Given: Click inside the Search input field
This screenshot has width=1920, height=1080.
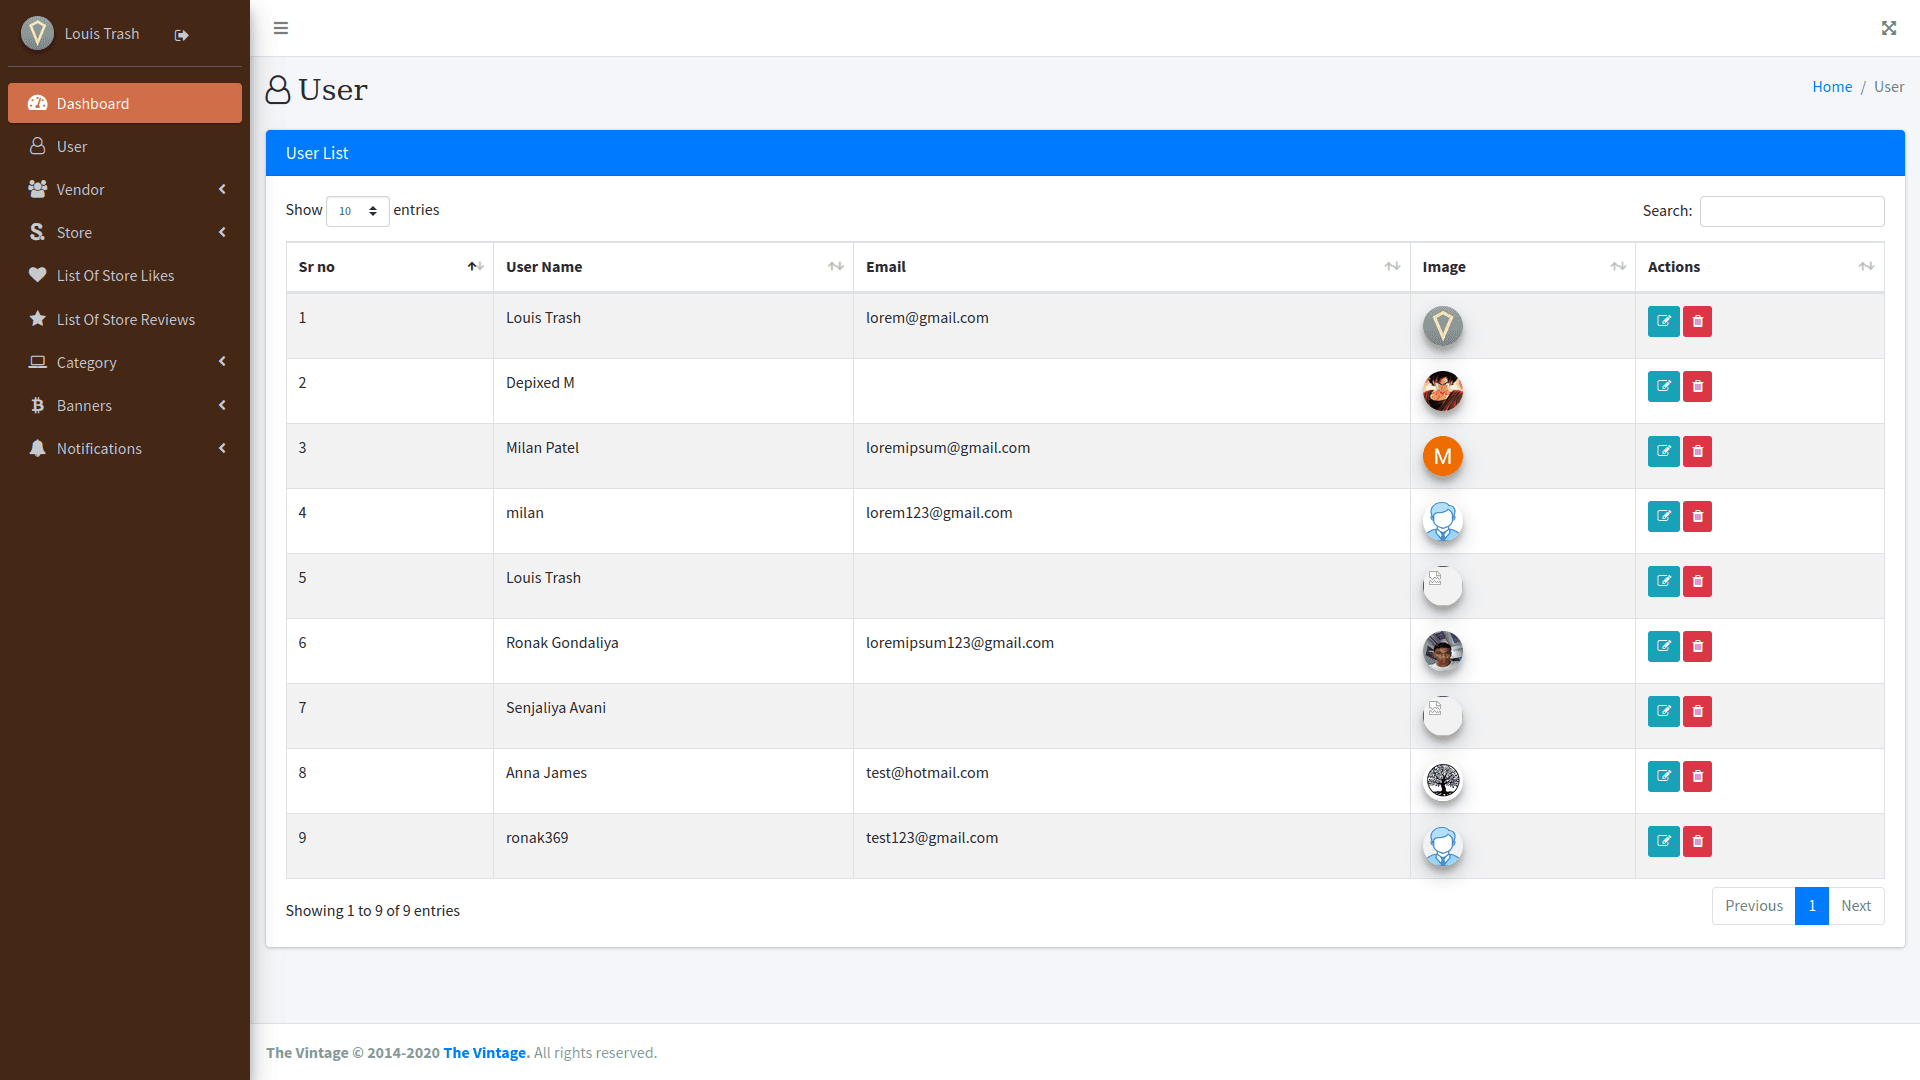Looking at the screenshot, I should pos(1790,211).
